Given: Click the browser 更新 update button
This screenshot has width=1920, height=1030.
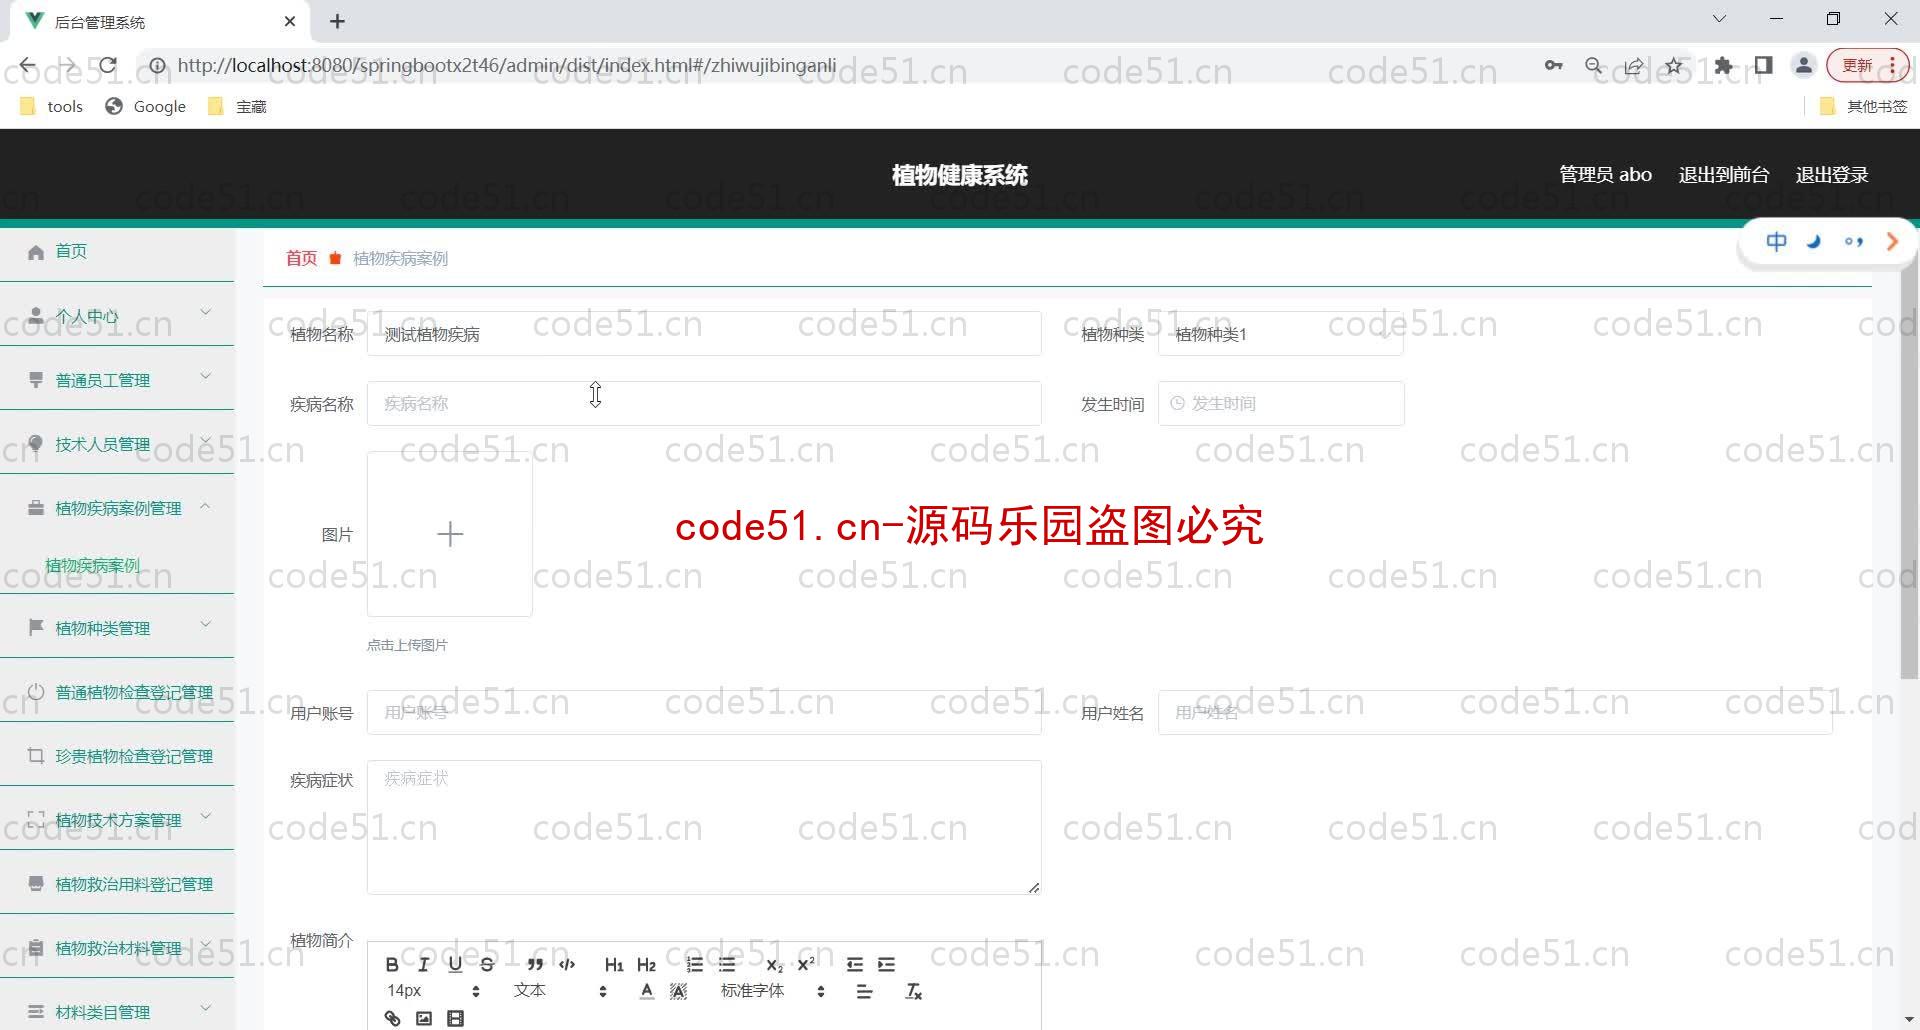Looking at the screenshot, I should point(1867,66).
